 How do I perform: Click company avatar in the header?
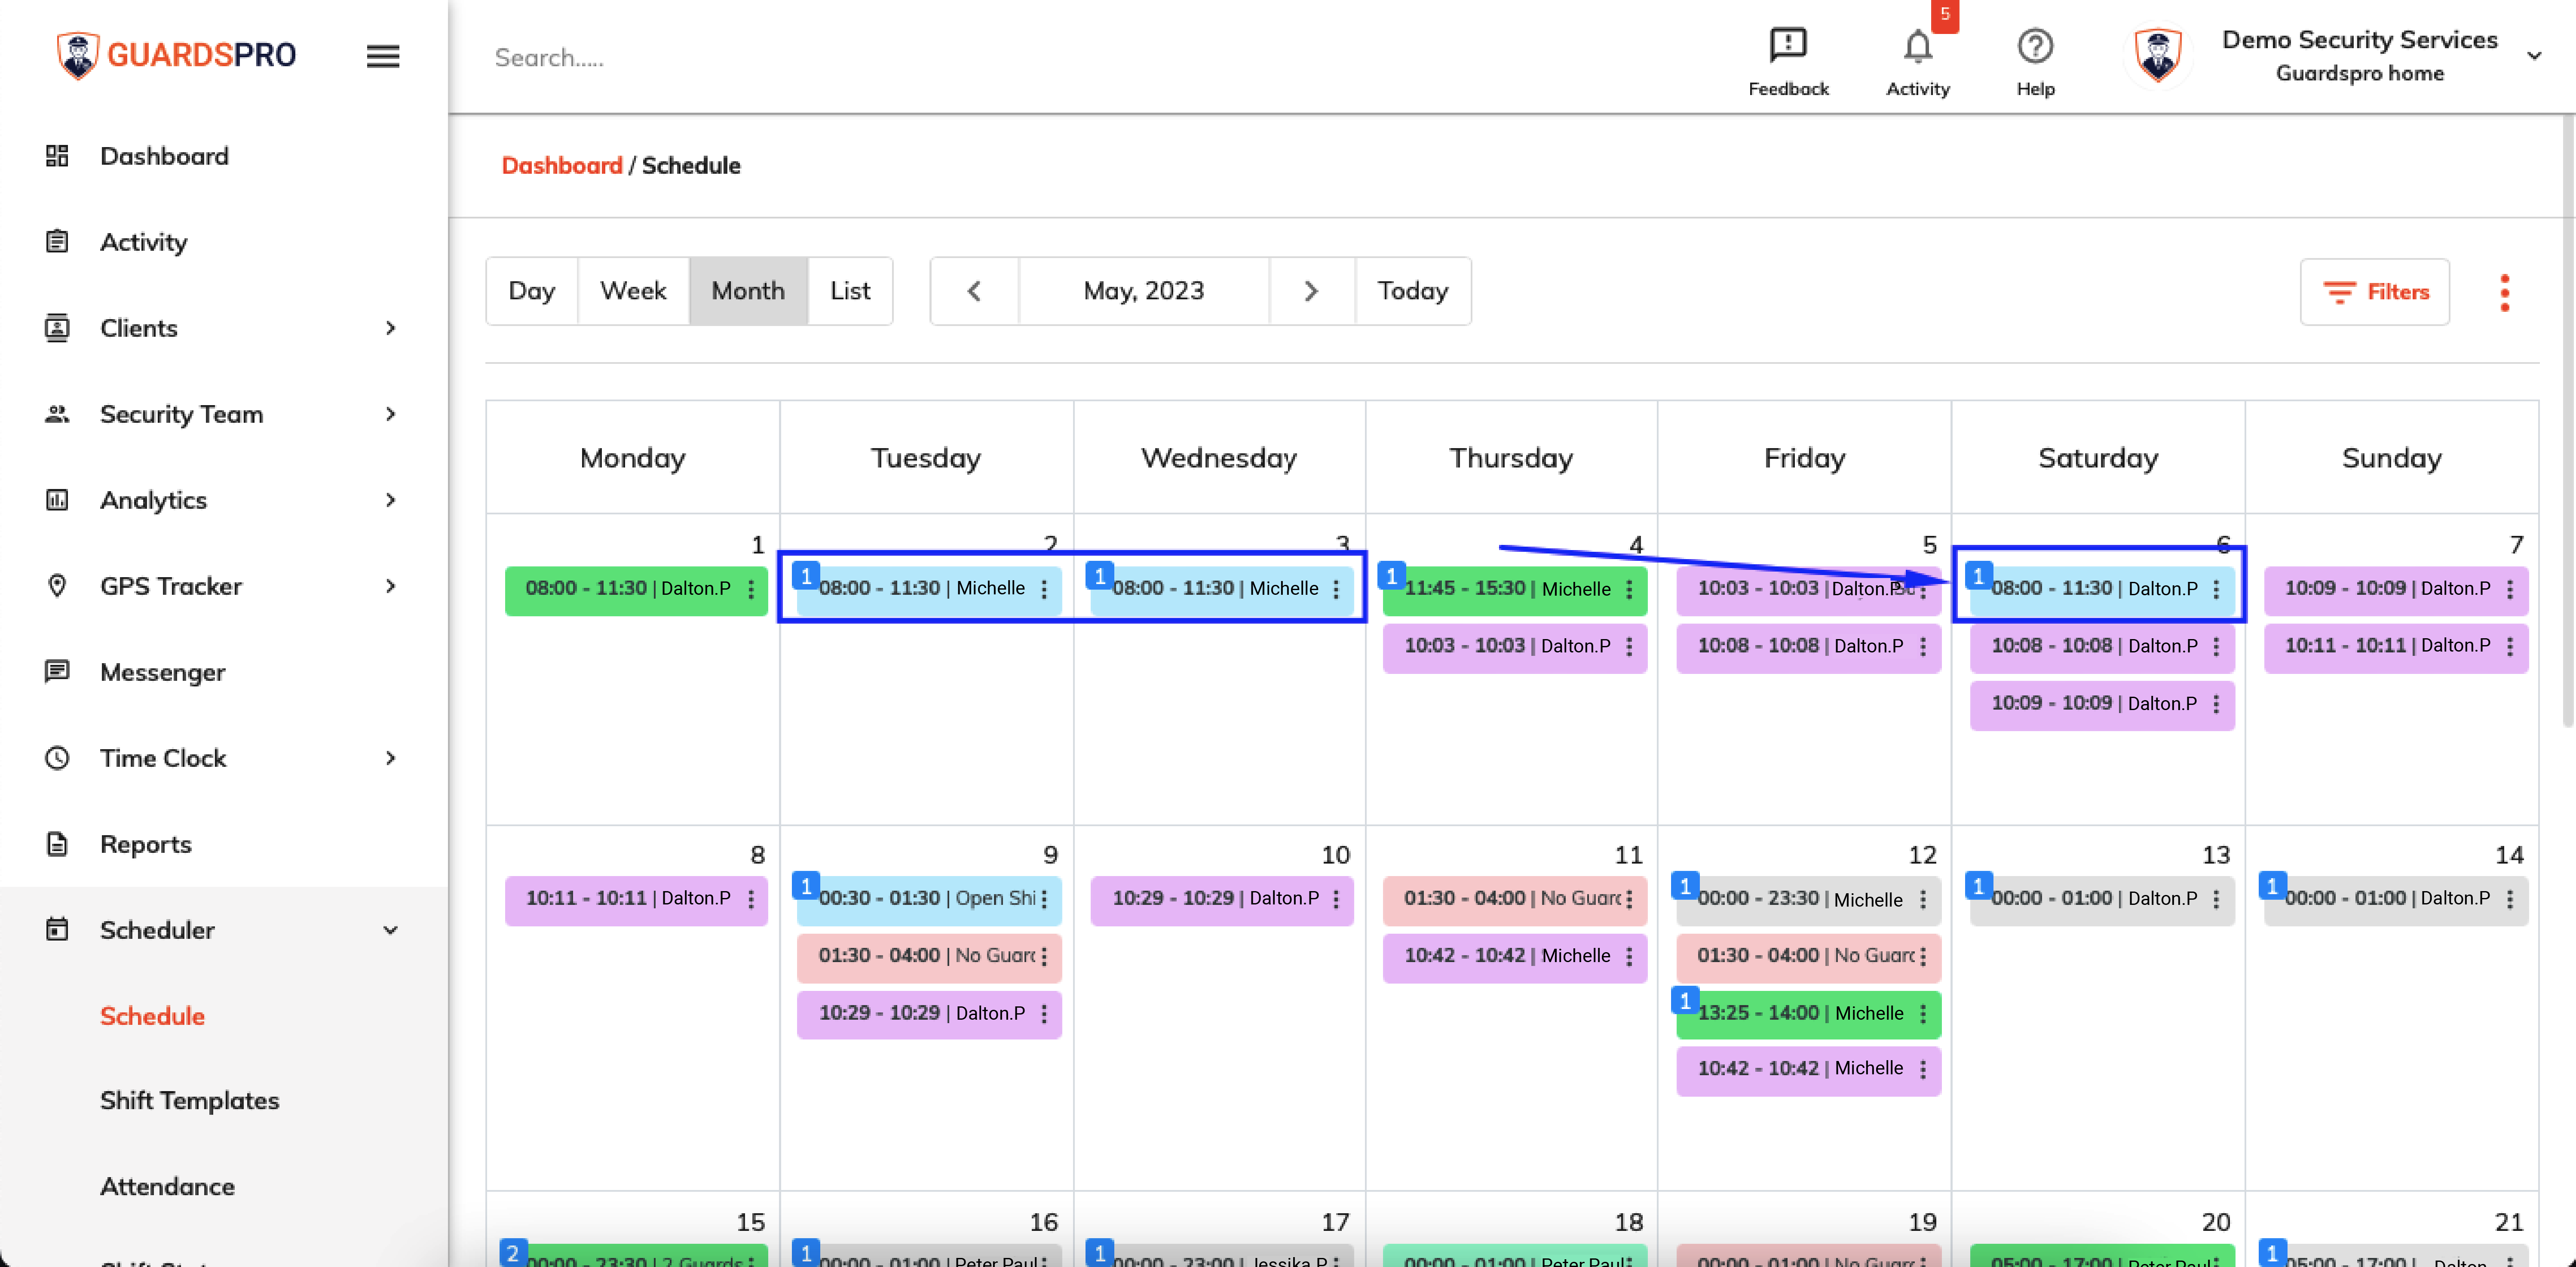(2158, 56)
